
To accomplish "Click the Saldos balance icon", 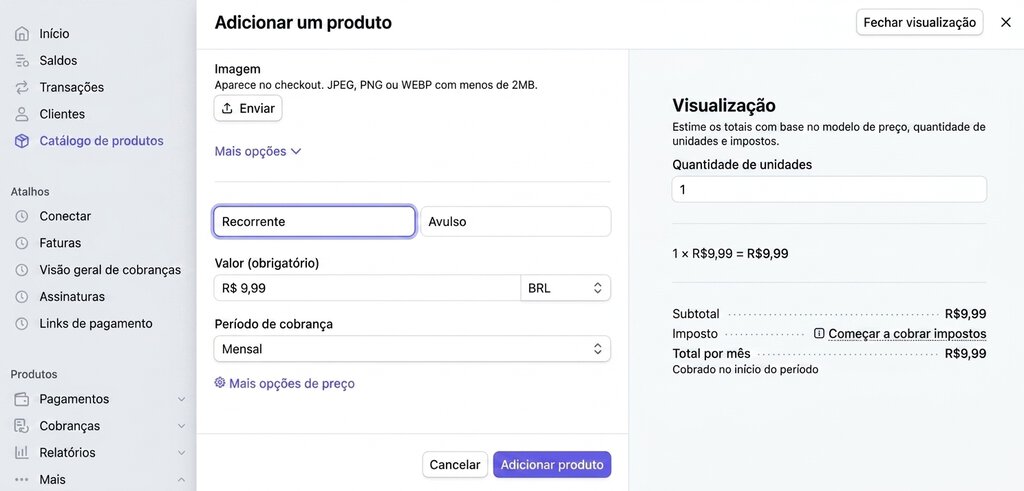I will point(22,60).
